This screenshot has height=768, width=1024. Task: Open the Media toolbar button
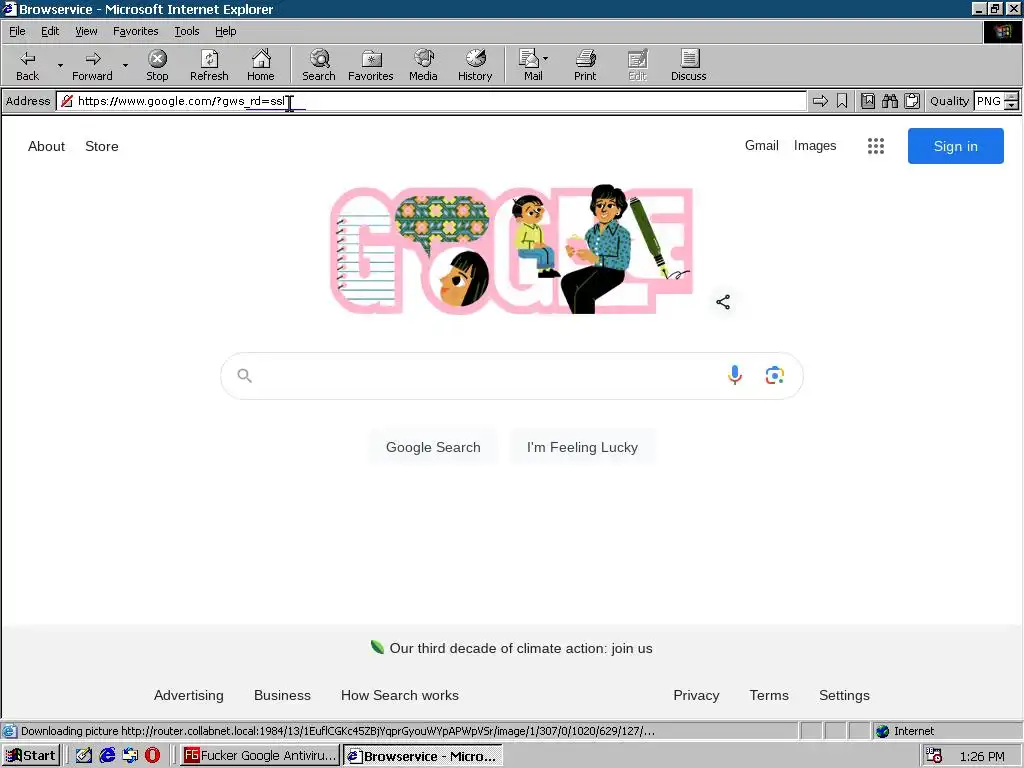click(423, 65)
